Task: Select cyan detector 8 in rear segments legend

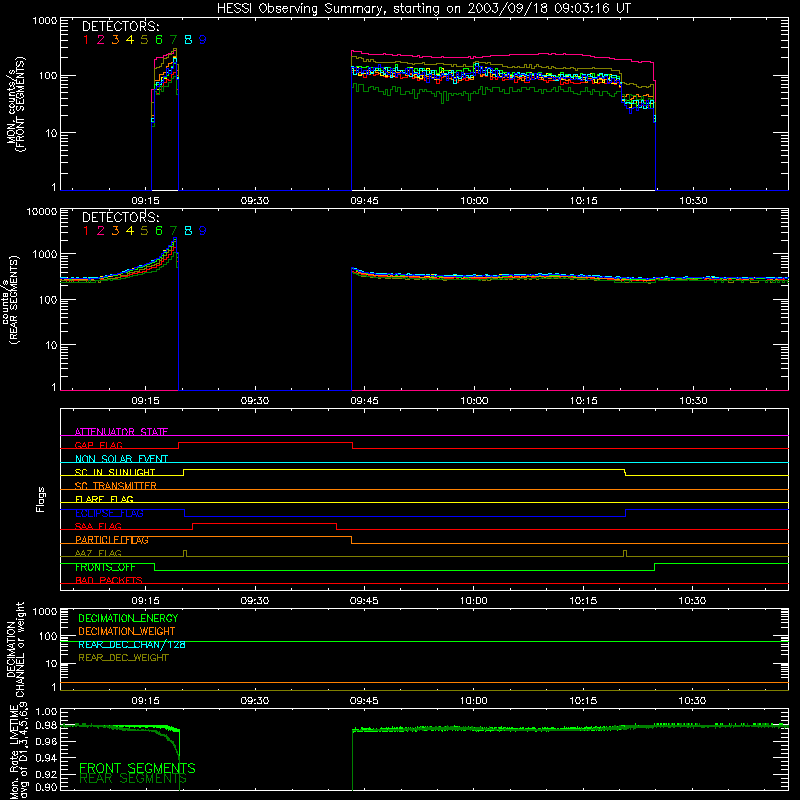Action: coord(188,231)
